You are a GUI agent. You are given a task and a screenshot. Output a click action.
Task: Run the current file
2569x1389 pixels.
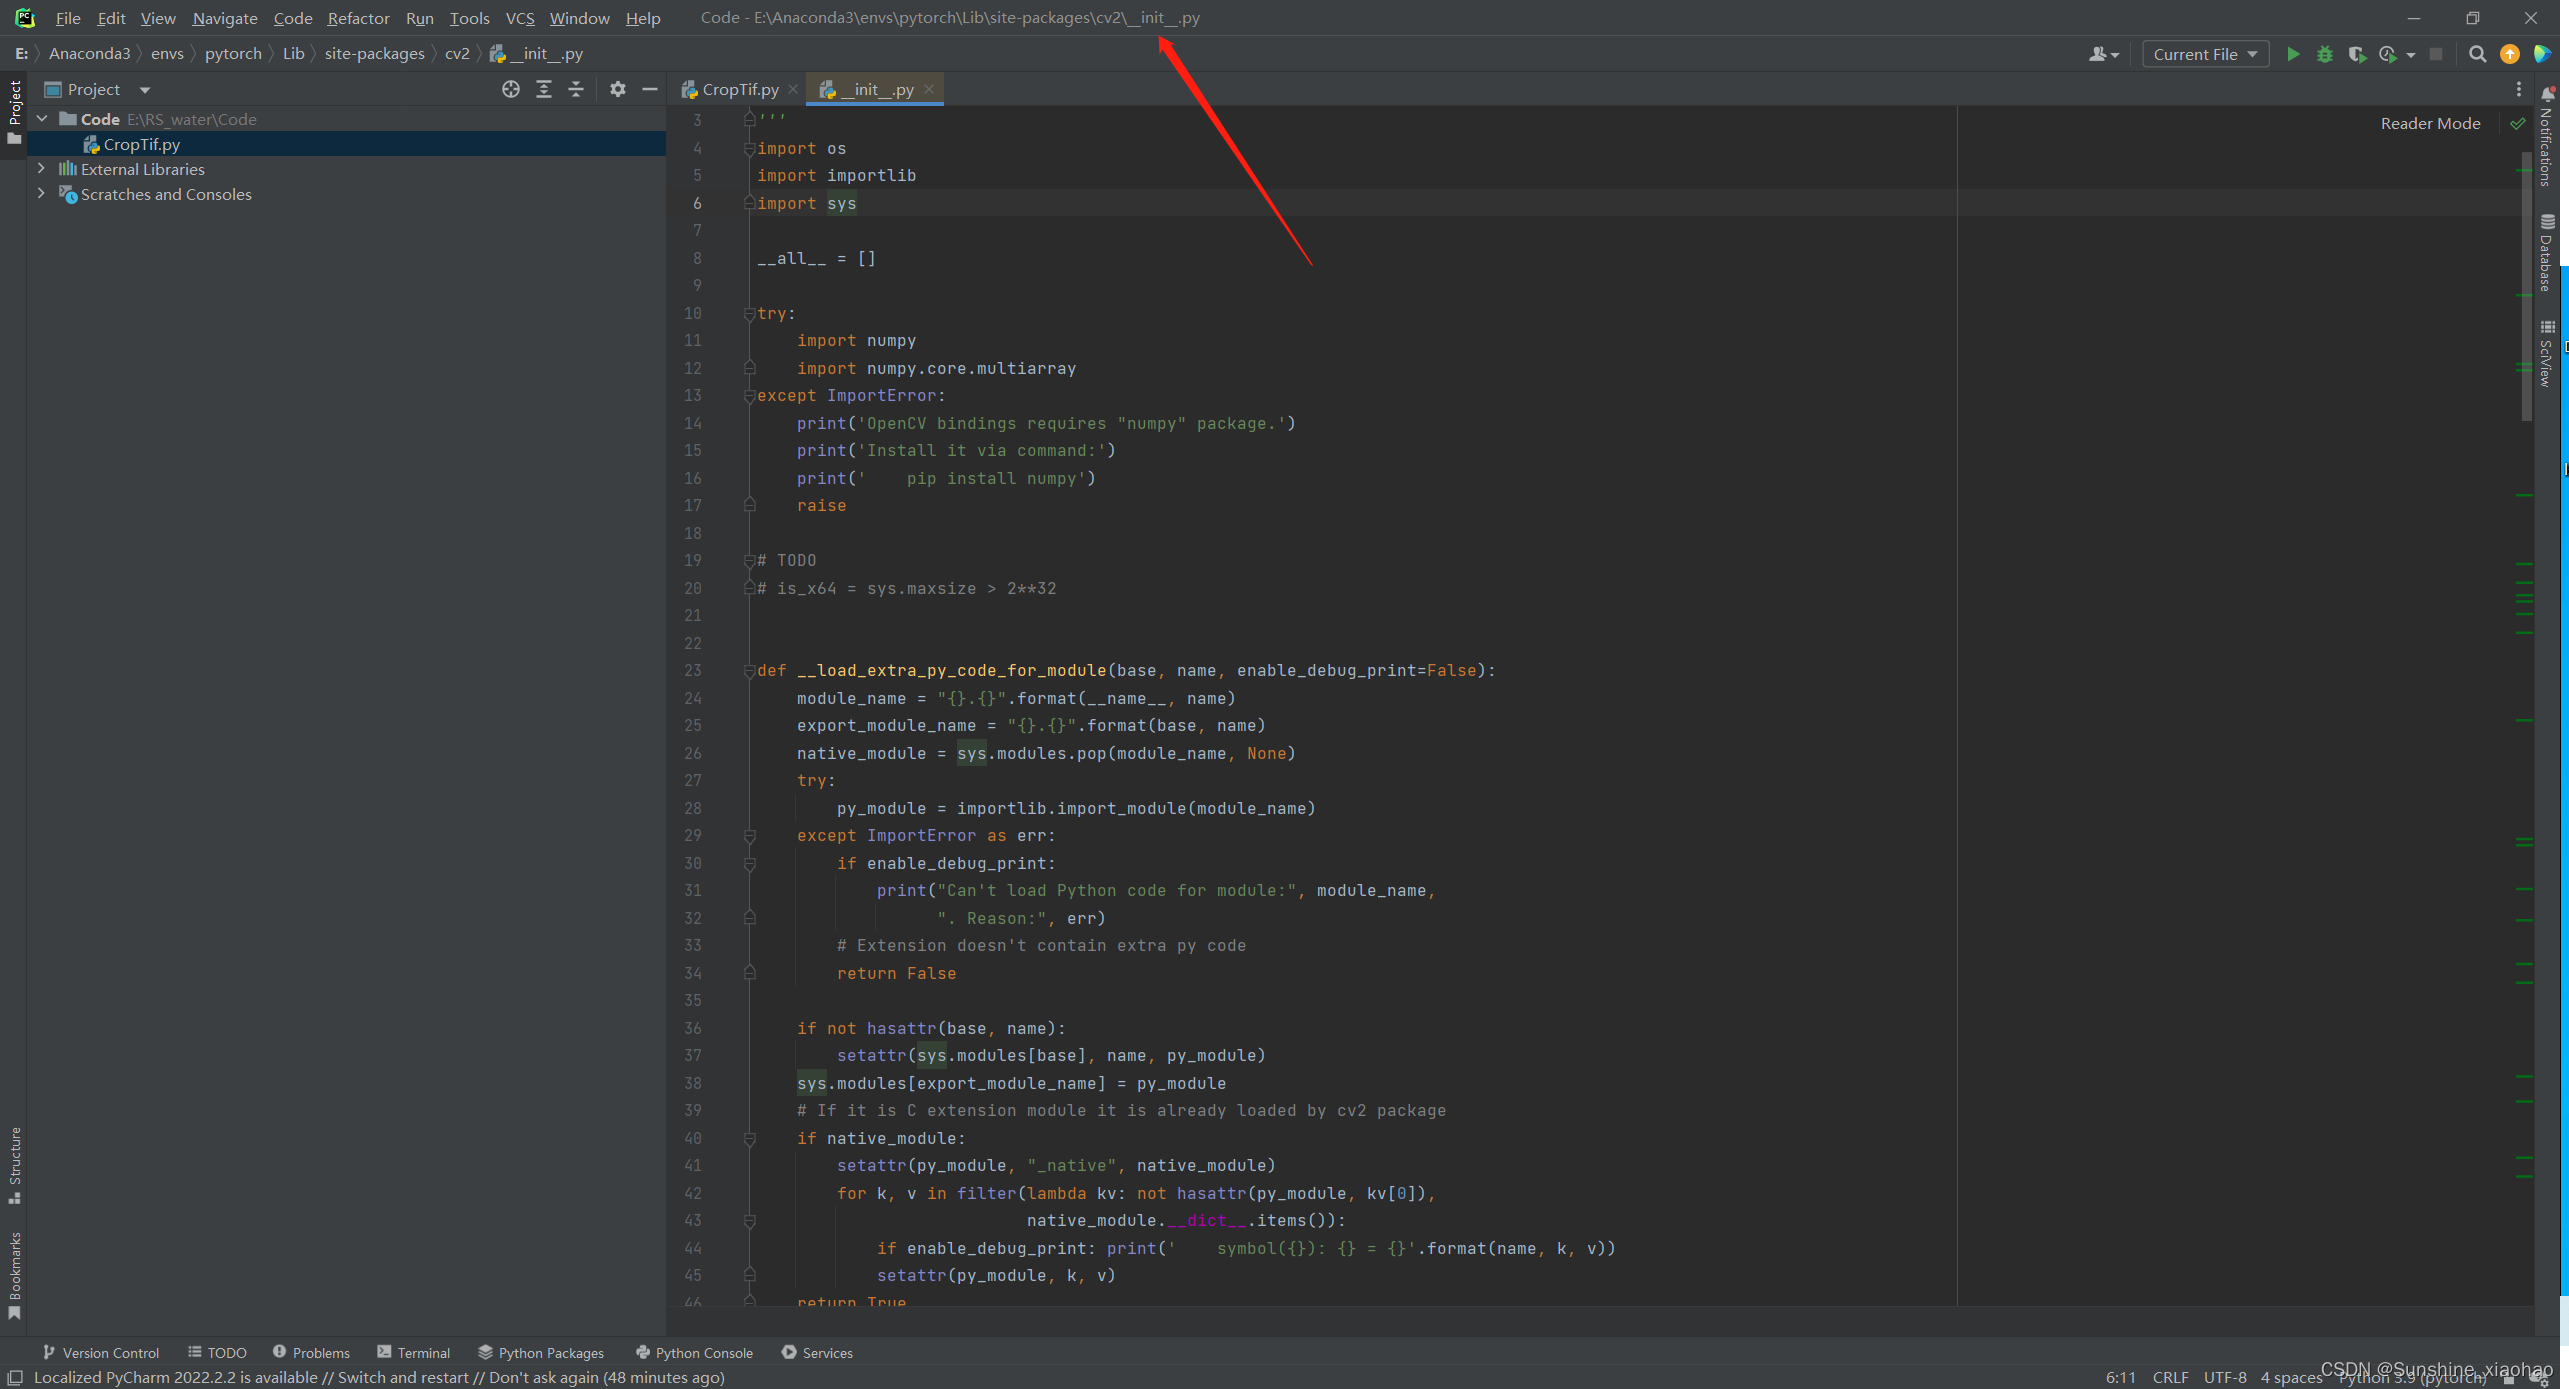pos(2293,54)
